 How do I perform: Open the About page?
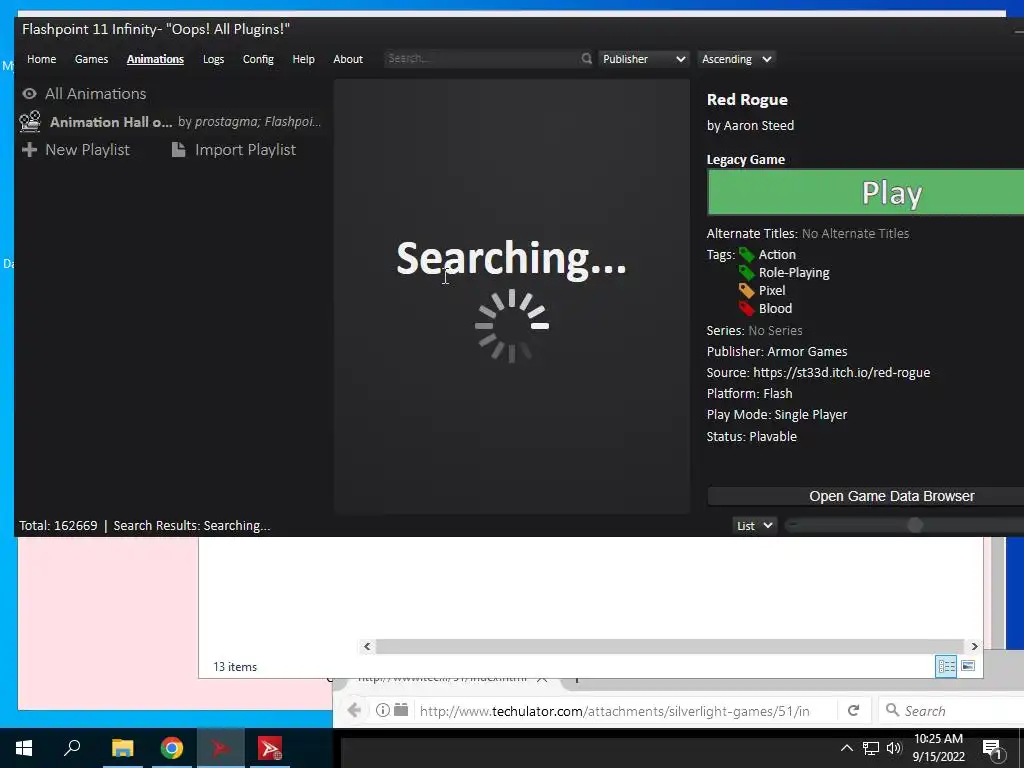tap(348, 59)
